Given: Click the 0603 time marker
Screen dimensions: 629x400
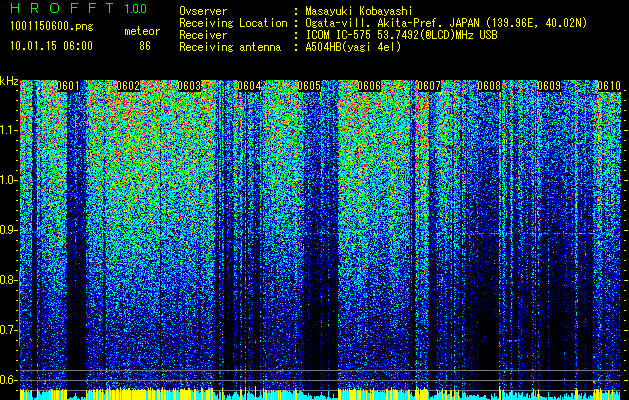Looking at the screenshot, I should tap(189, 86).
